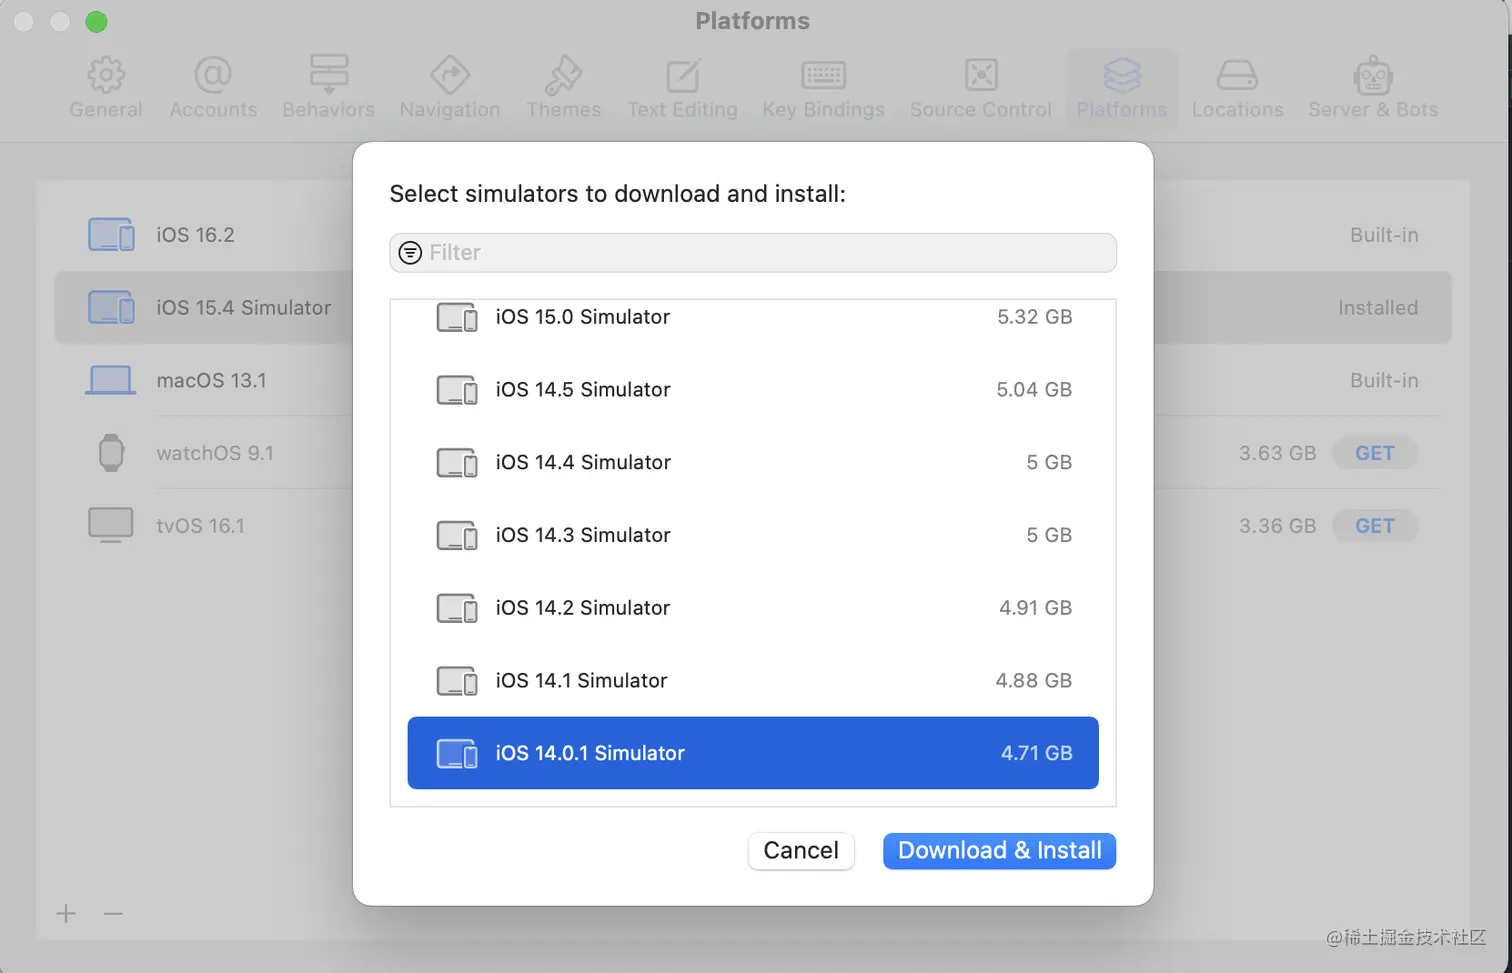Screen dimensions: 1512x973
Task: Open the Locations drive icon
Action: 1237,75
